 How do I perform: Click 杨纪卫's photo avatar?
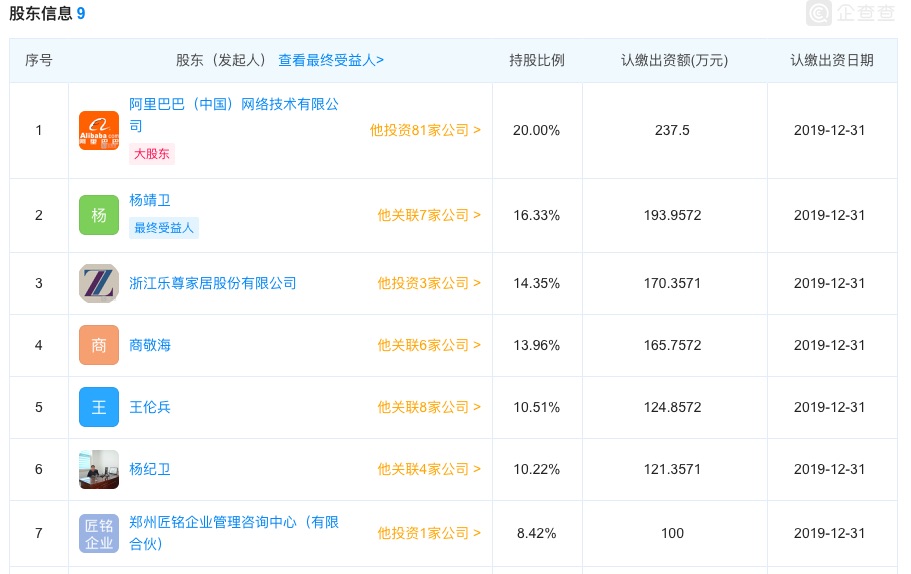(99, 469)
